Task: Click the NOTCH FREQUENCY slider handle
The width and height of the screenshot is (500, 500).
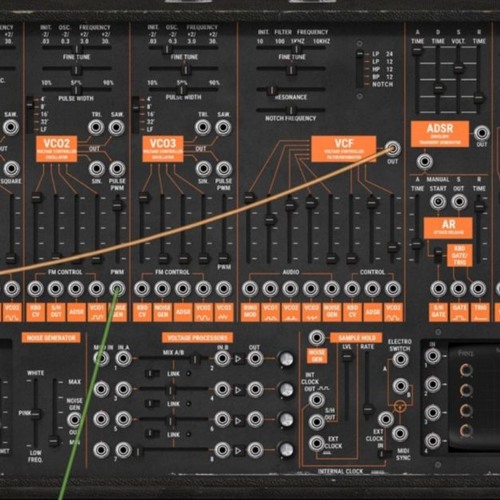Action: 291,110
